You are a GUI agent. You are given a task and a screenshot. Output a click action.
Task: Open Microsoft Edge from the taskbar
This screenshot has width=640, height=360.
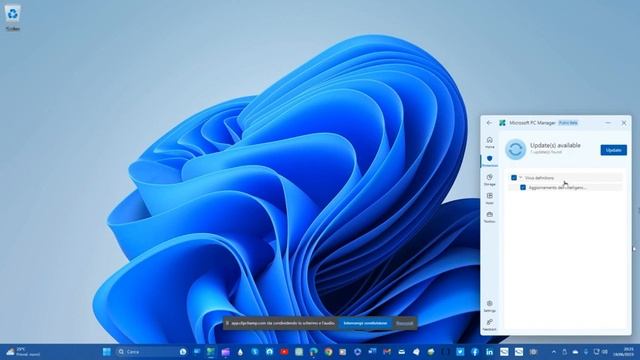pyautogui.click(x=313, y=351)
